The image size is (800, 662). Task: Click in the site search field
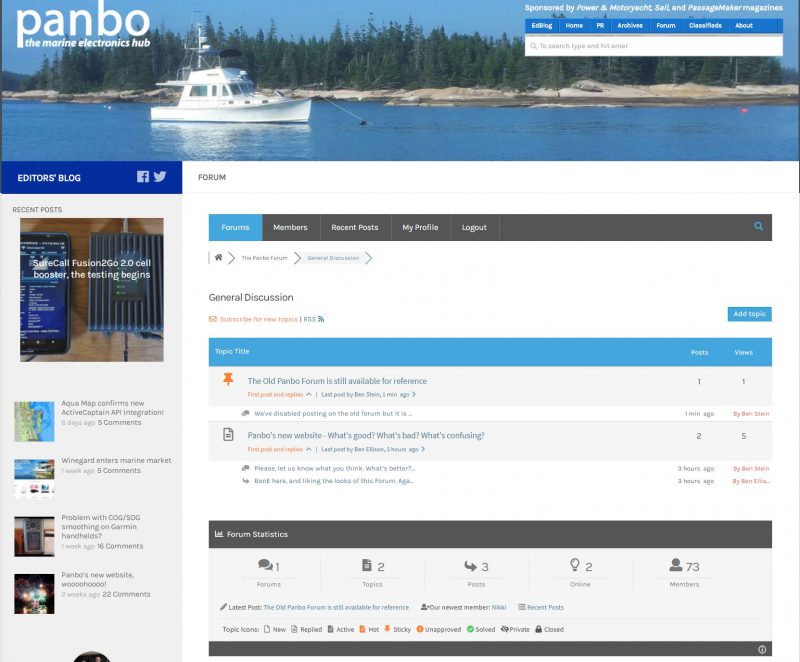tap(654, 46)
